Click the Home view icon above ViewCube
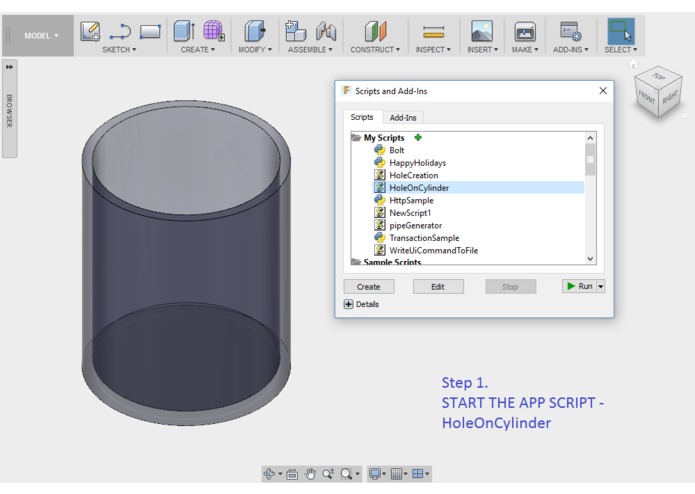The height and width of the screenshot is (494, 695). point(633,65)
